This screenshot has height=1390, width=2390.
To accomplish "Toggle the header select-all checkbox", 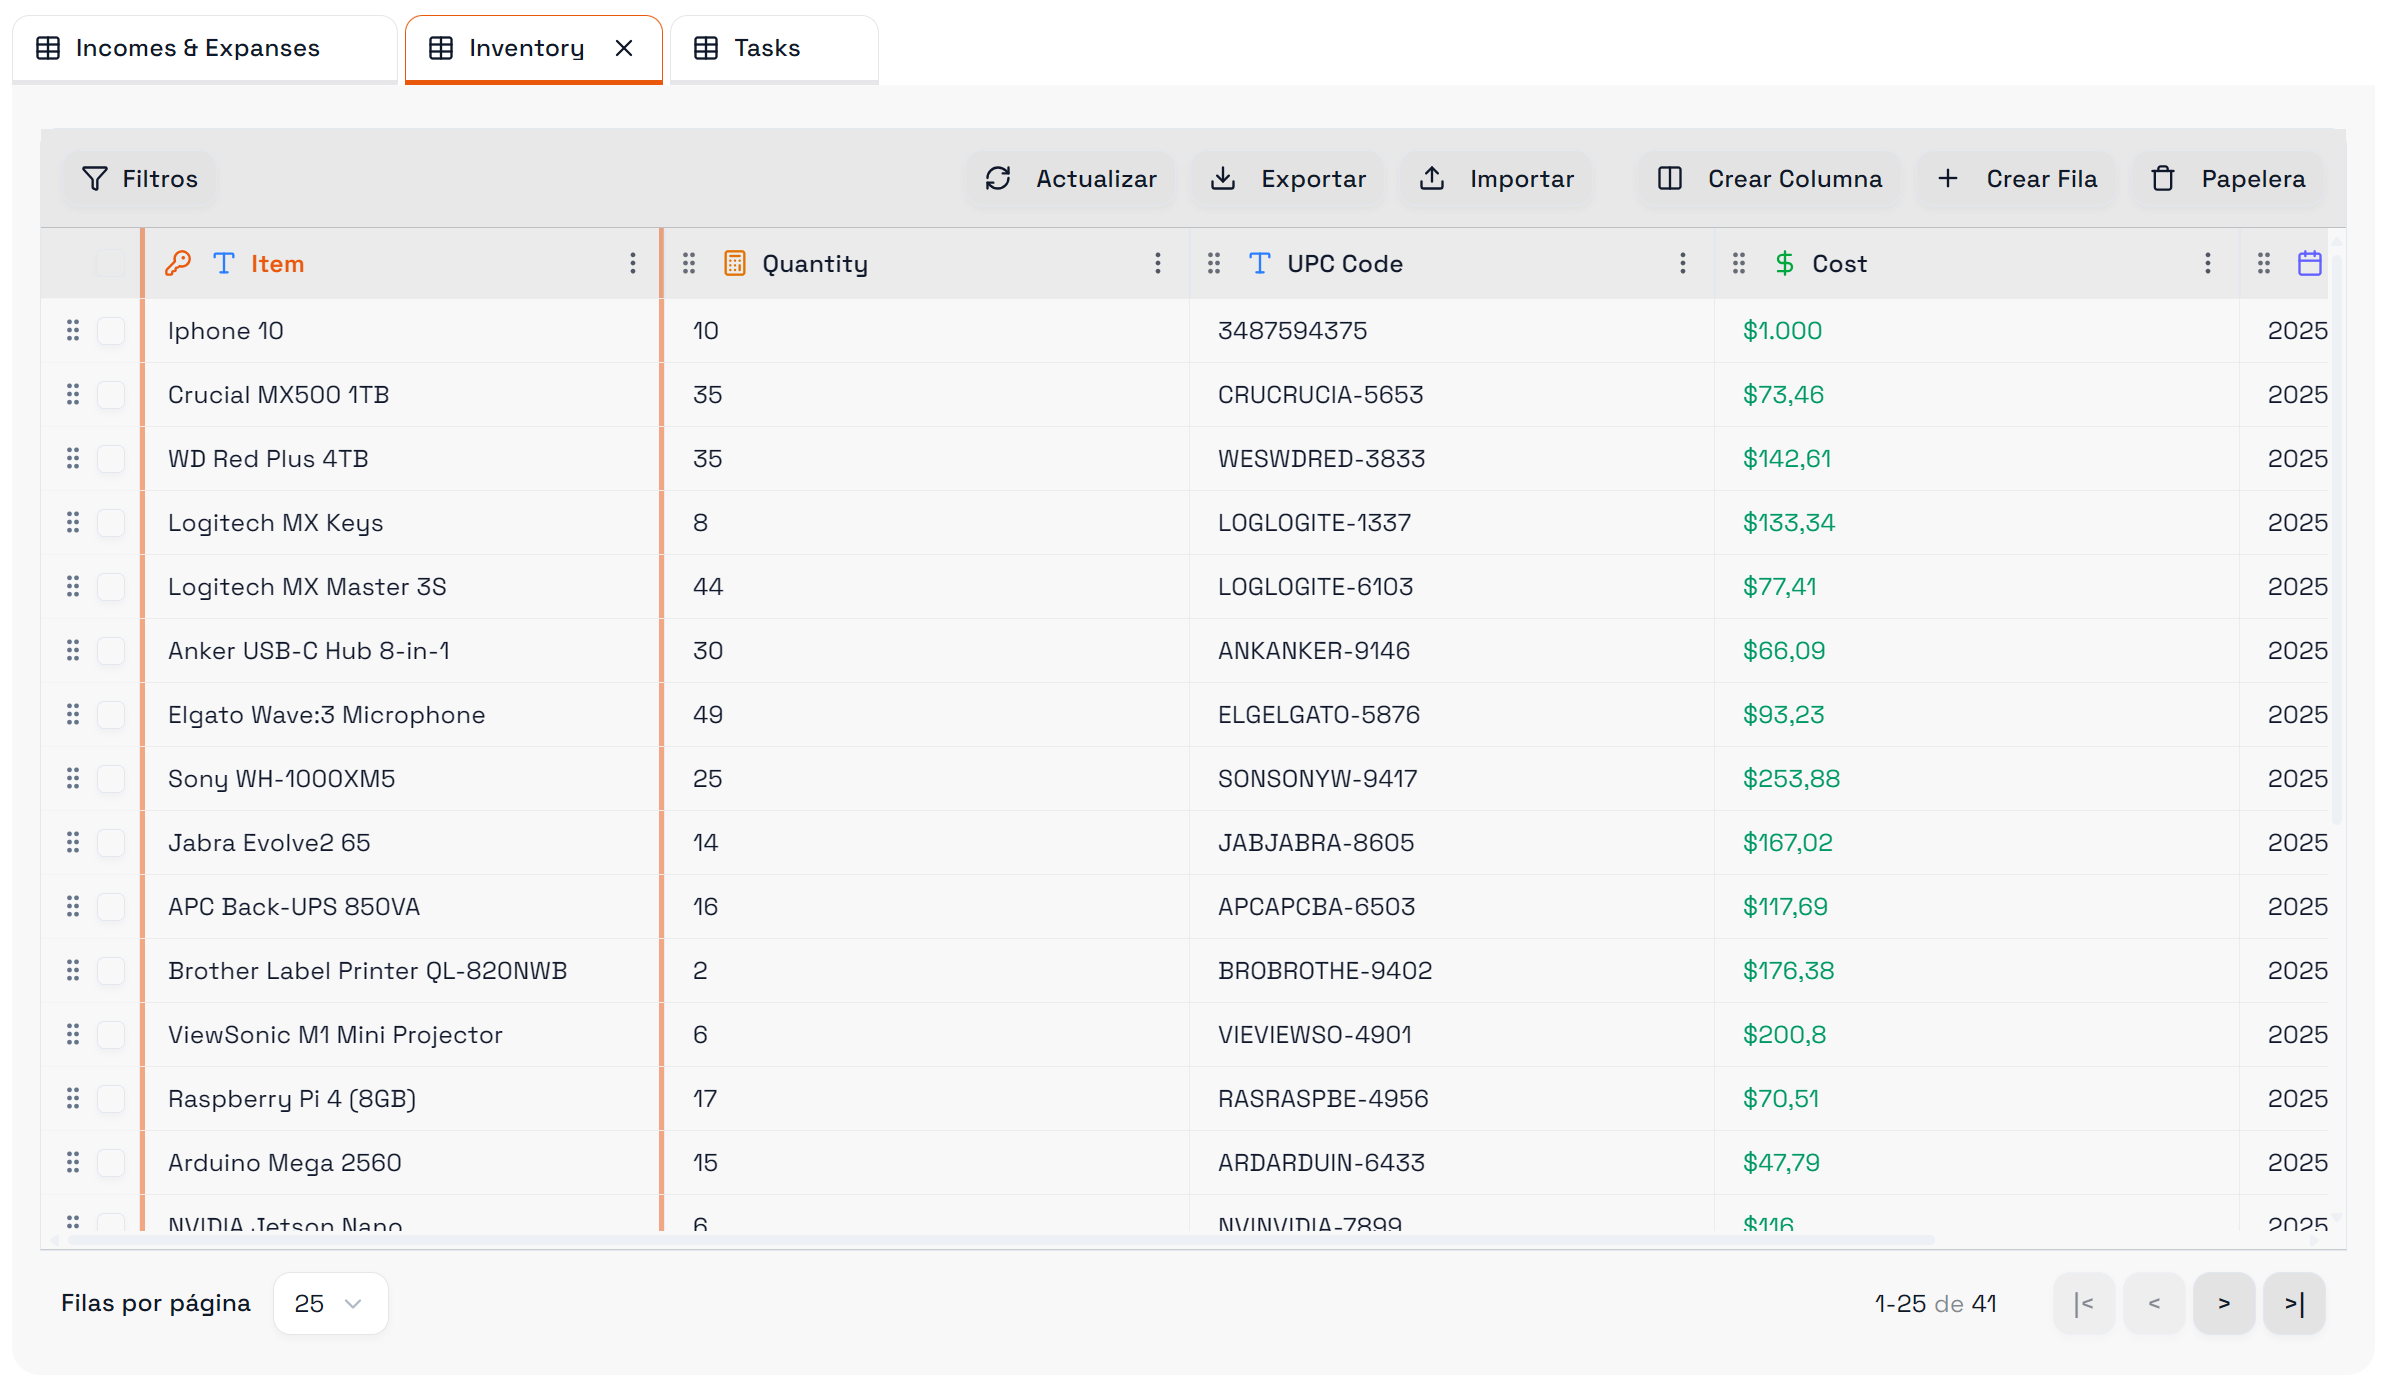I will (x=111, y=264).
